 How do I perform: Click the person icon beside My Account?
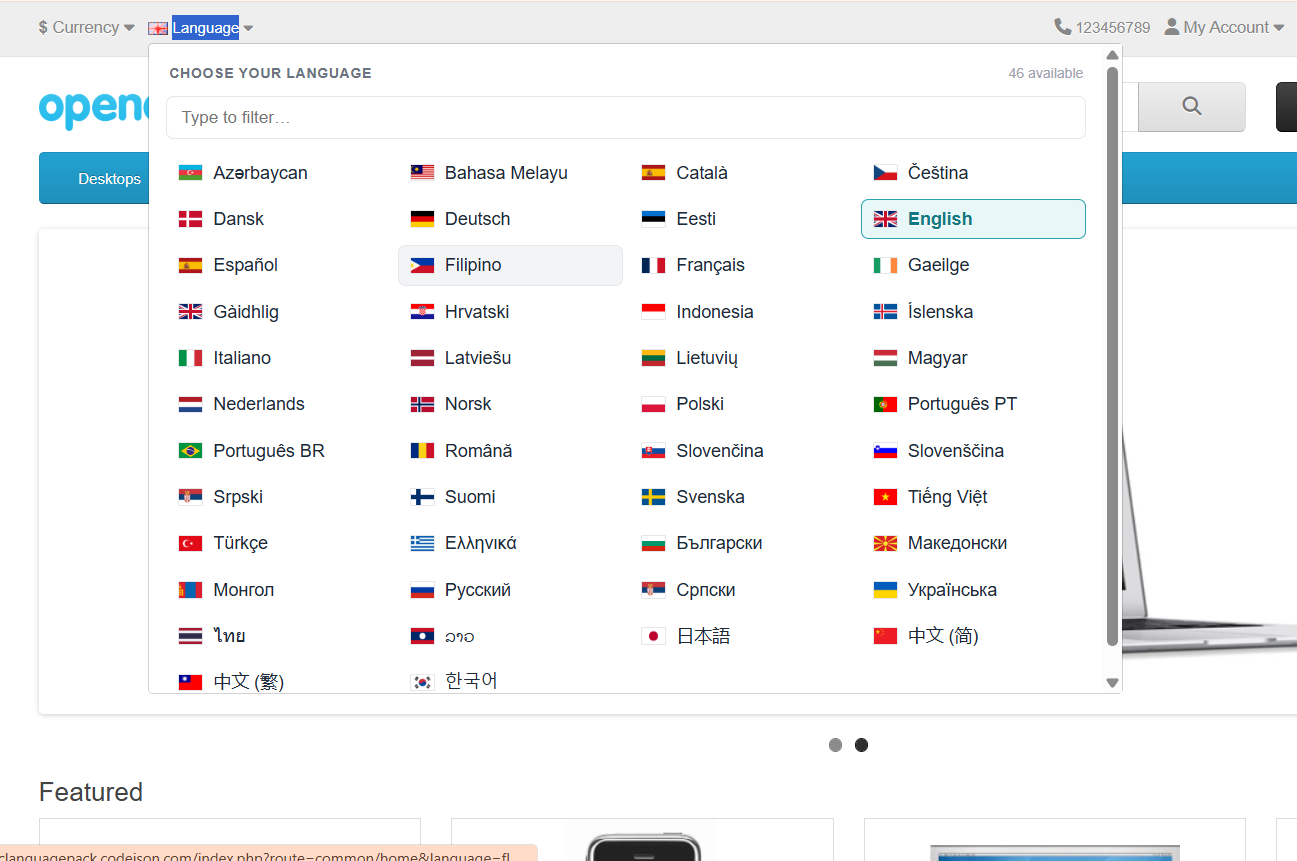click(x=1171, y=26)
